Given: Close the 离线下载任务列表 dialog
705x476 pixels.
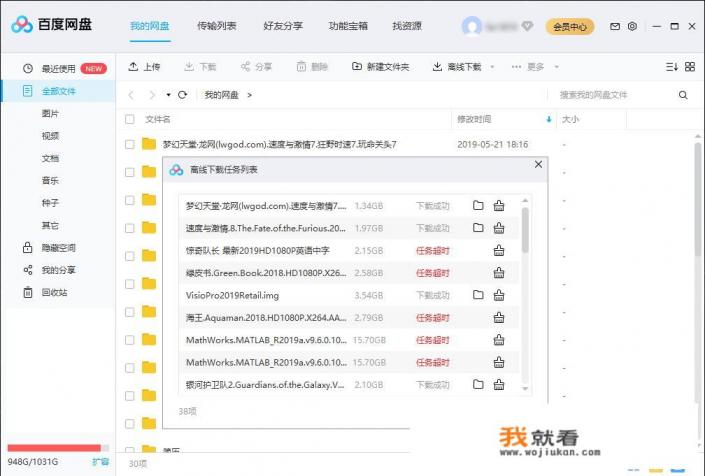Looking at the screenshot, I should pyautogui.click(x=538, y=165).
